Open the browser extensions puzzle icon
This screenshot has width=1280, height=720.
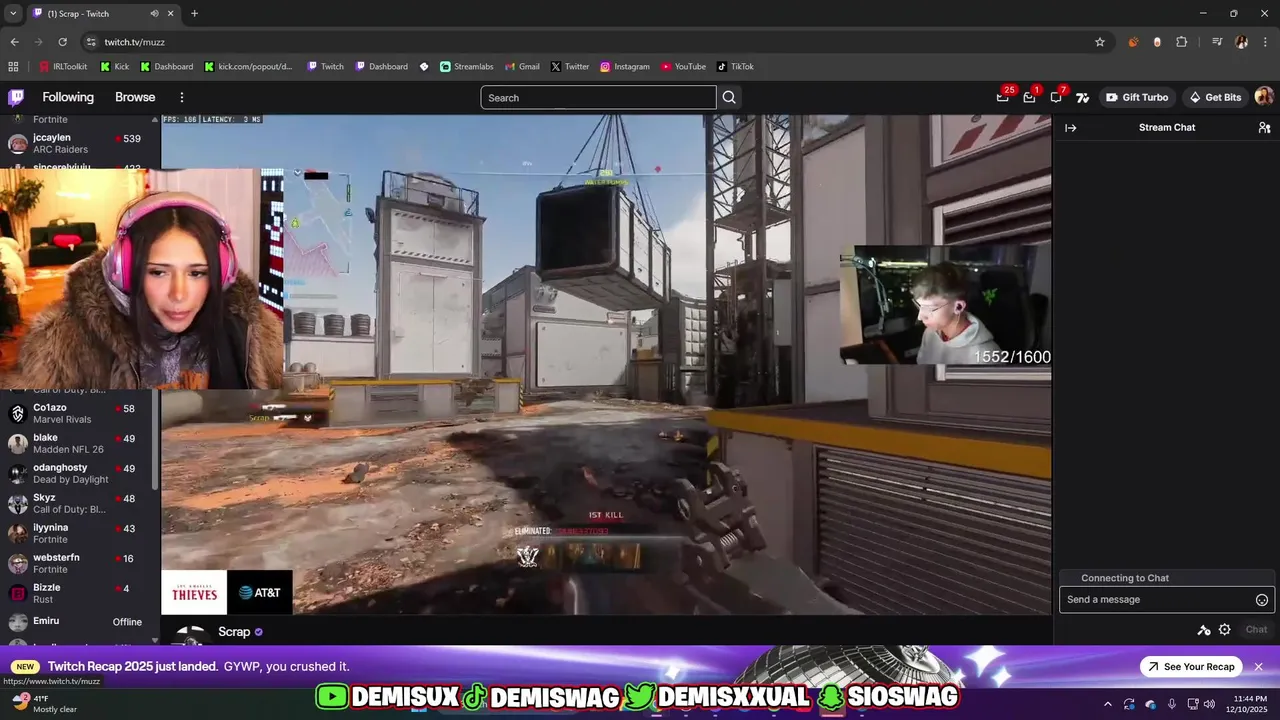[1182, 42]
